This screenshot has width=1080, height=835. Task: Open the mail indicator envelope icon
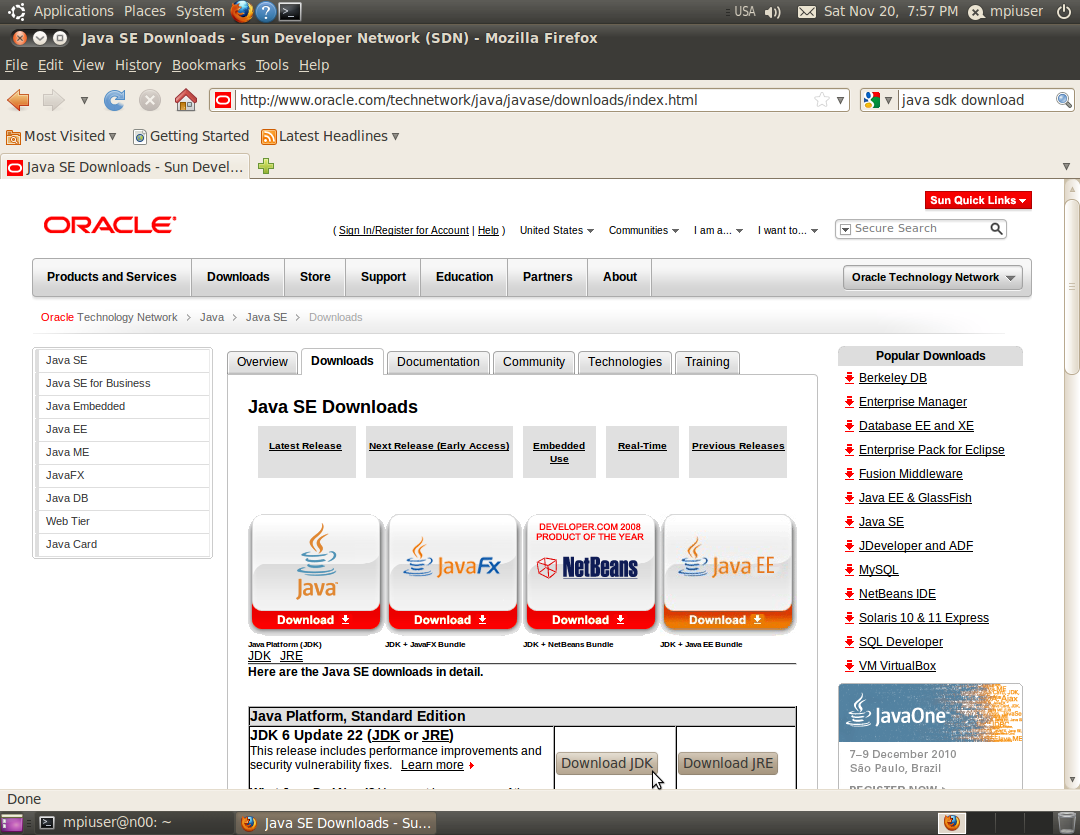[807, 12]
